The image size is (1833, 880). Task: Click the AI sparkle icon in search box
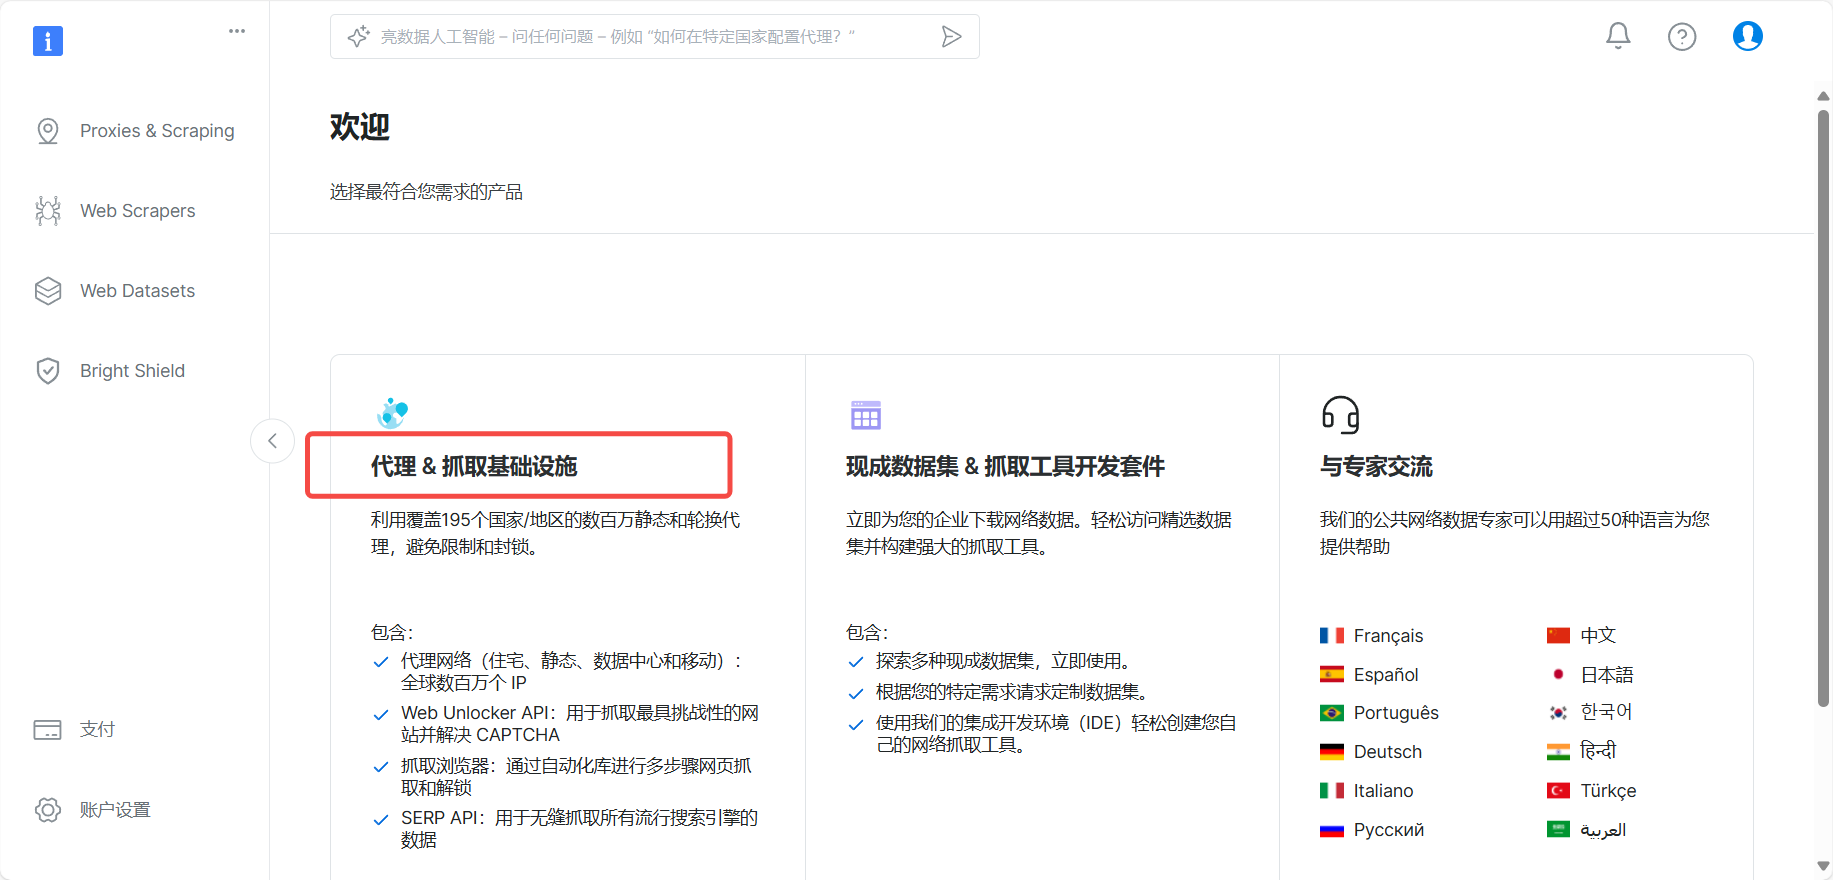(x=358, y=37)
